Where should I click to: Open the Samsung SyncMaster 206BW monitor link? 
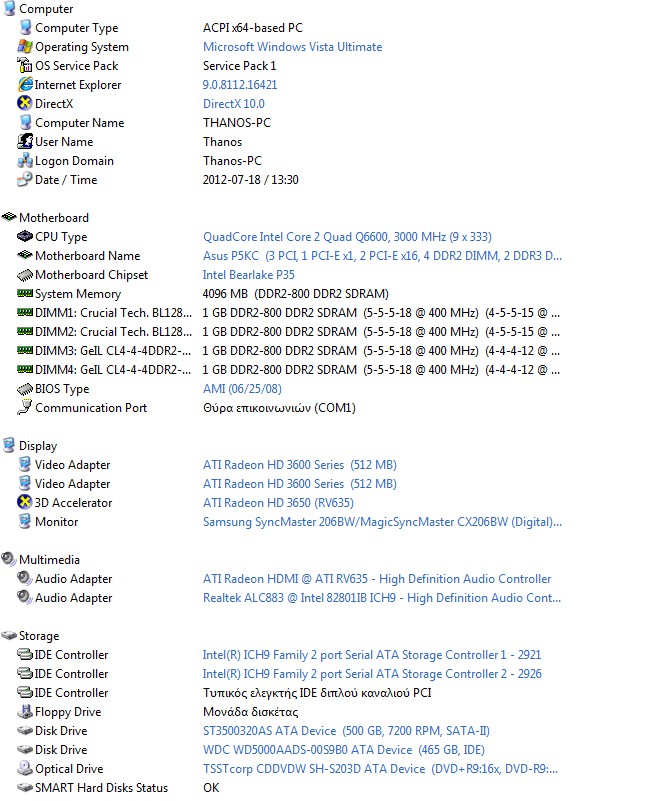pyautogui.click(x=382, y=522)
